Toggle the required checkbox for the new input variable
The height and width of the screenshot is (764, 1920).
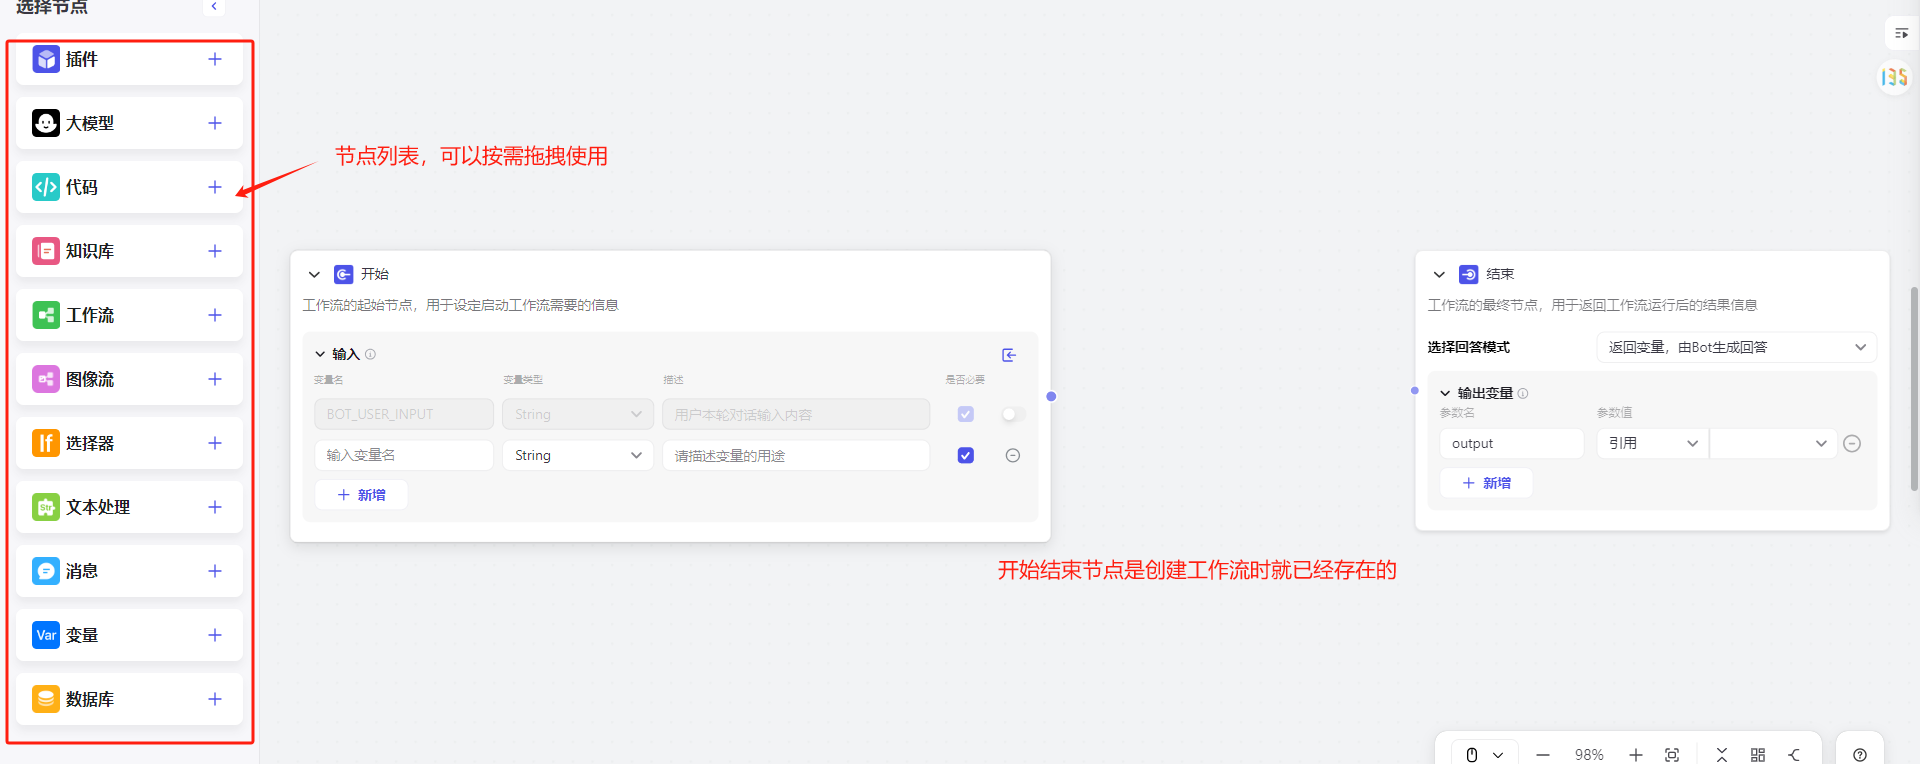tap(965, 455)
